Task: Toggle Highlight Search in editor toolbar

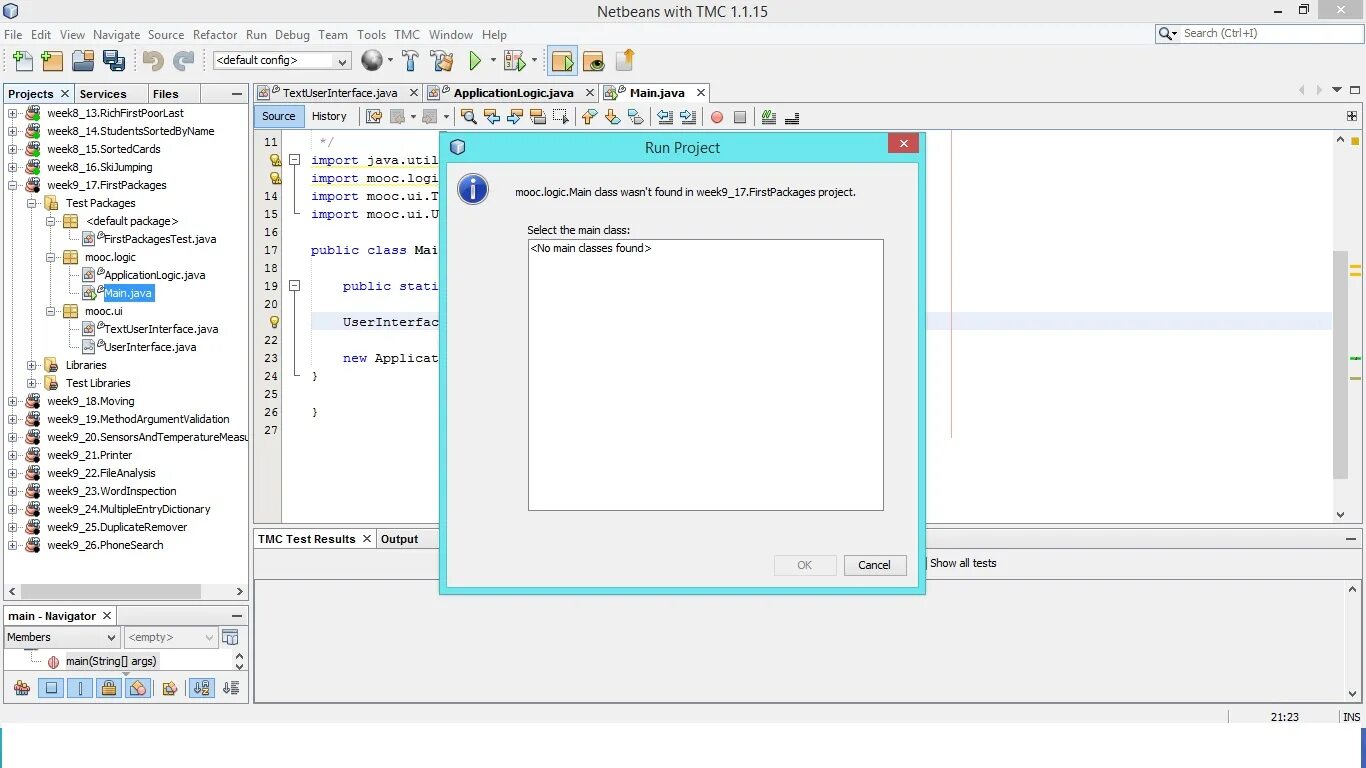Action: [x=537, y=117]
